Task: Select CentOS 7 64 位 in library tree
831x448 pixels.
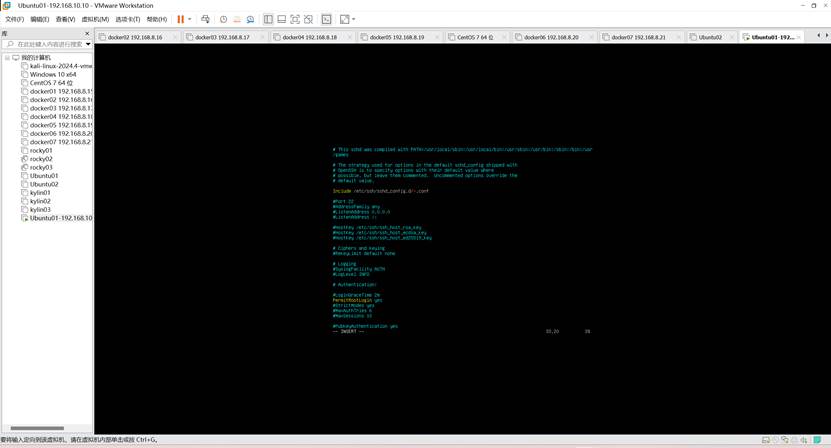Action: coord(51,83)
